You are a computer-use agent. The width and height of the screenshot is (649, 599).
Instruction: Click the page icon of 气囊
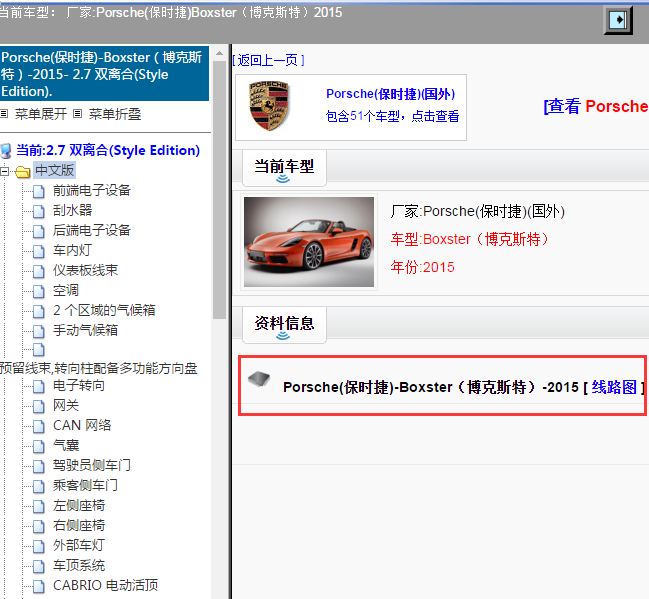[x=38, y=446]
